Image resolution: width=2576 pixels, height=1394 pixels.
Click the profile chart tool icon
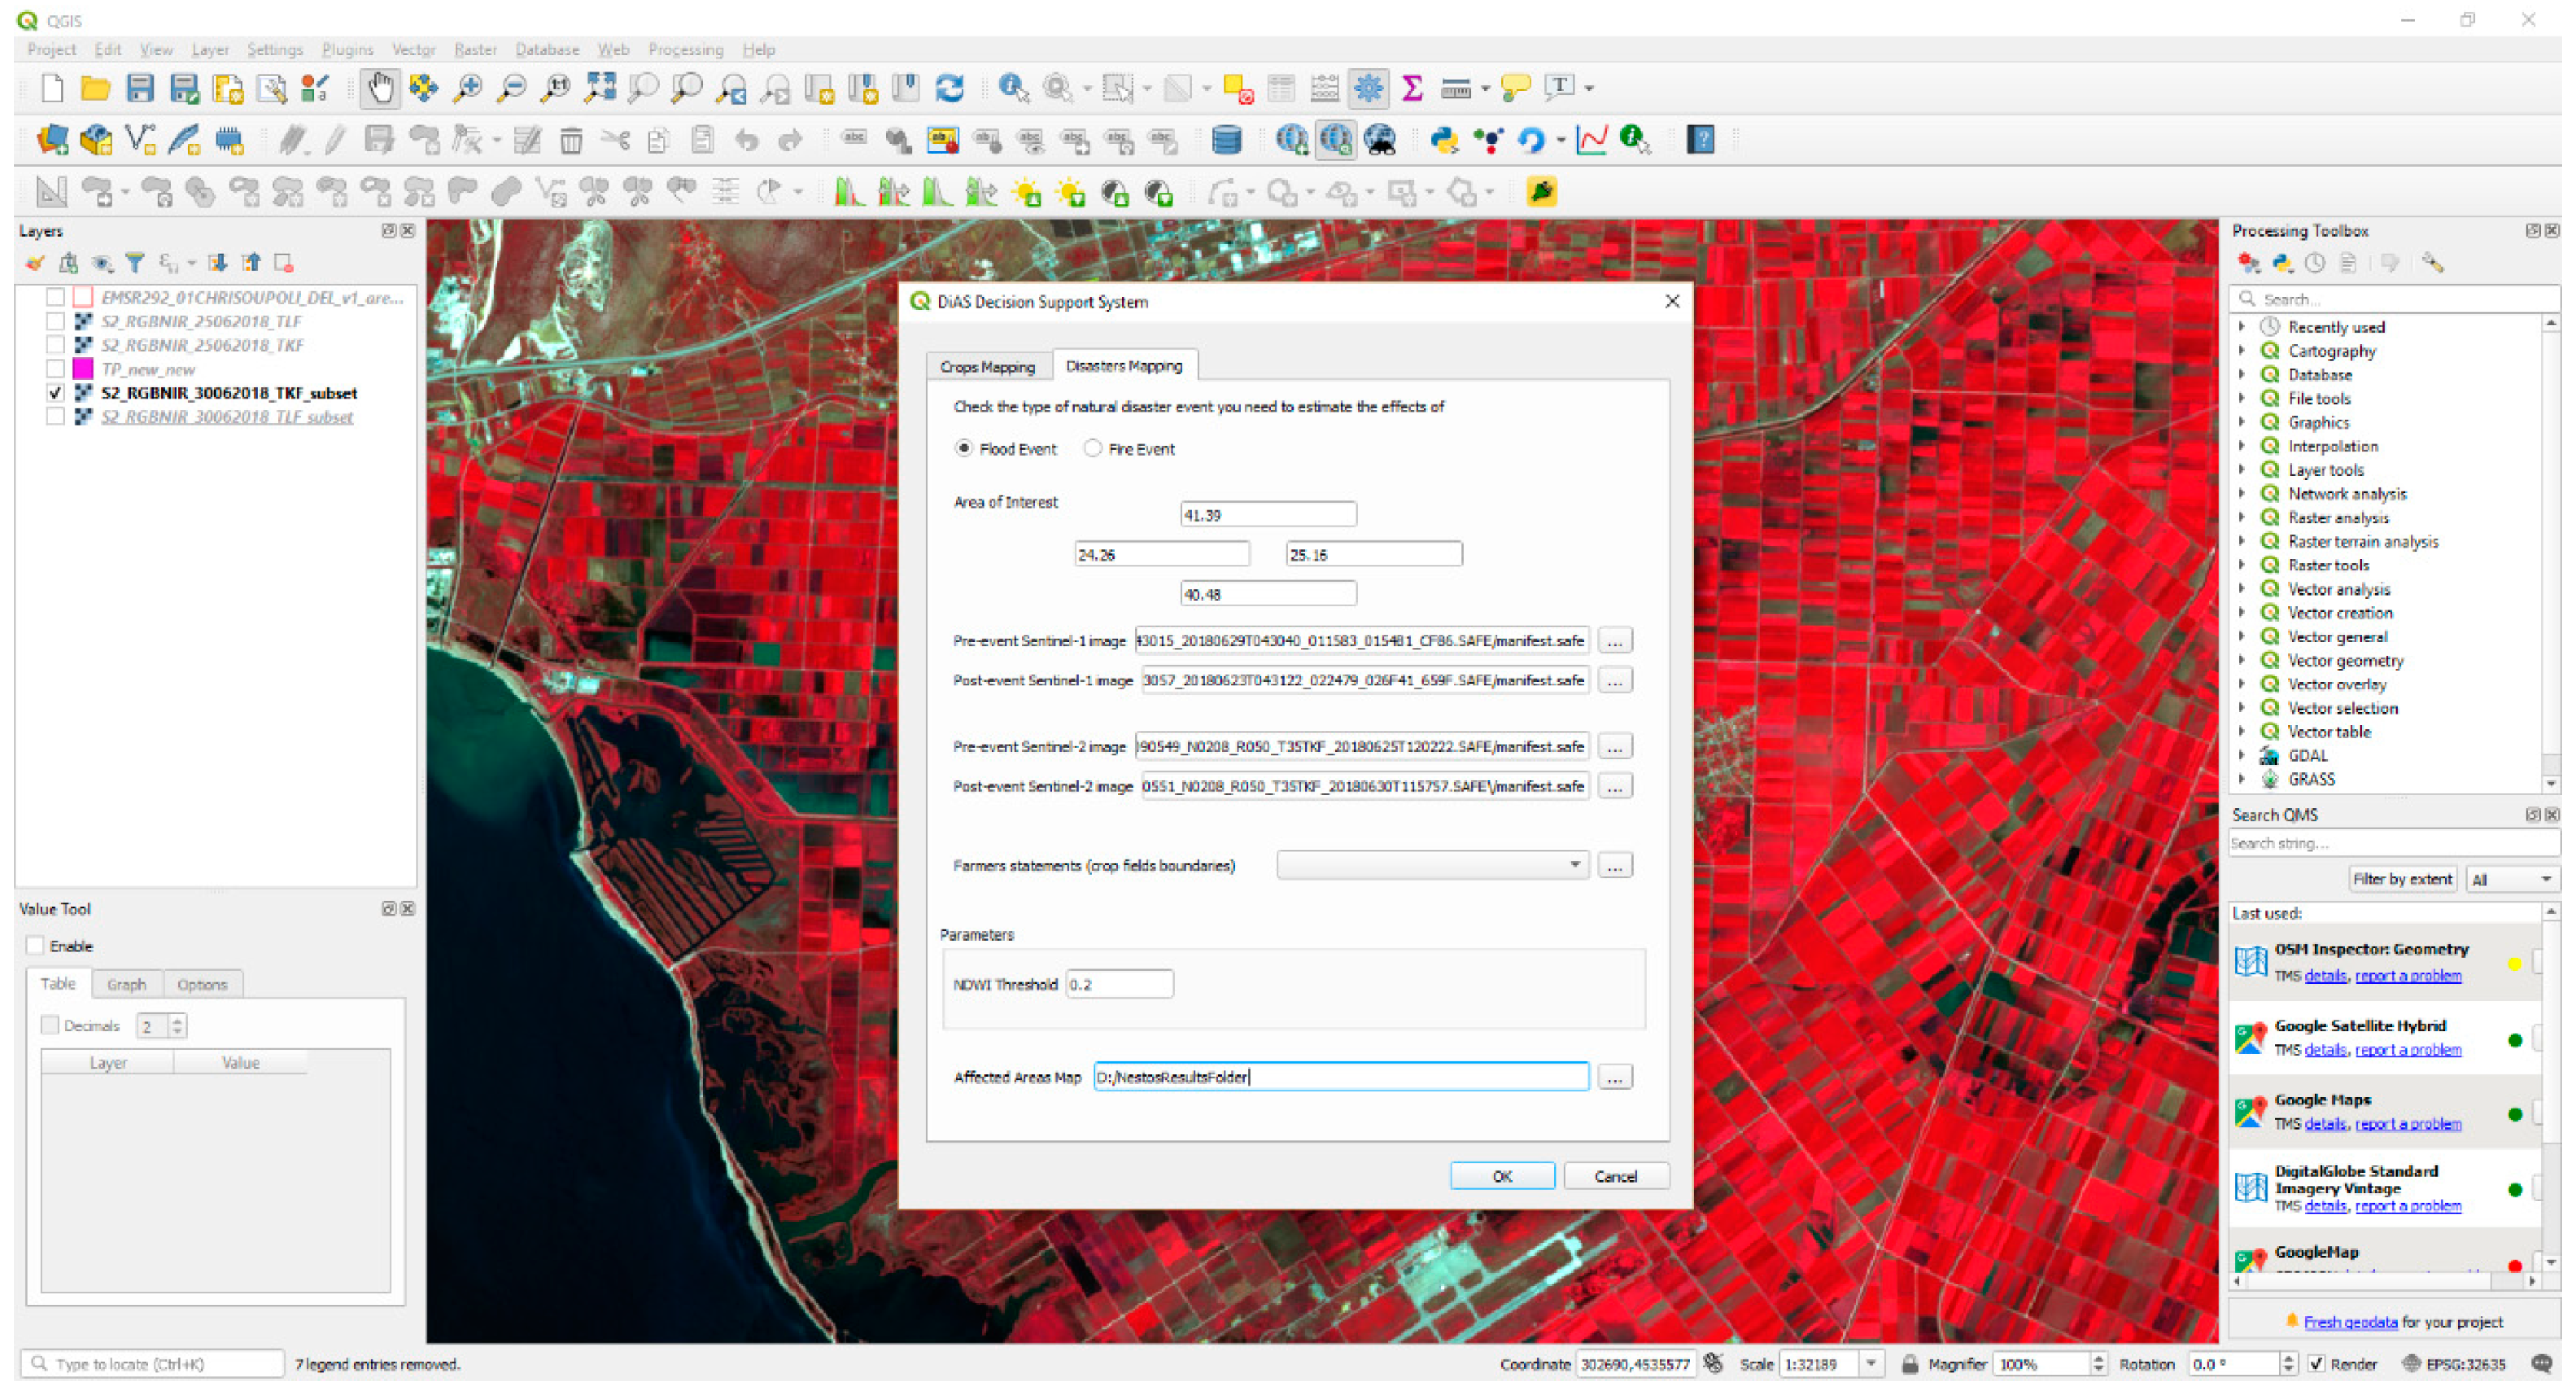click(1591, 140)
